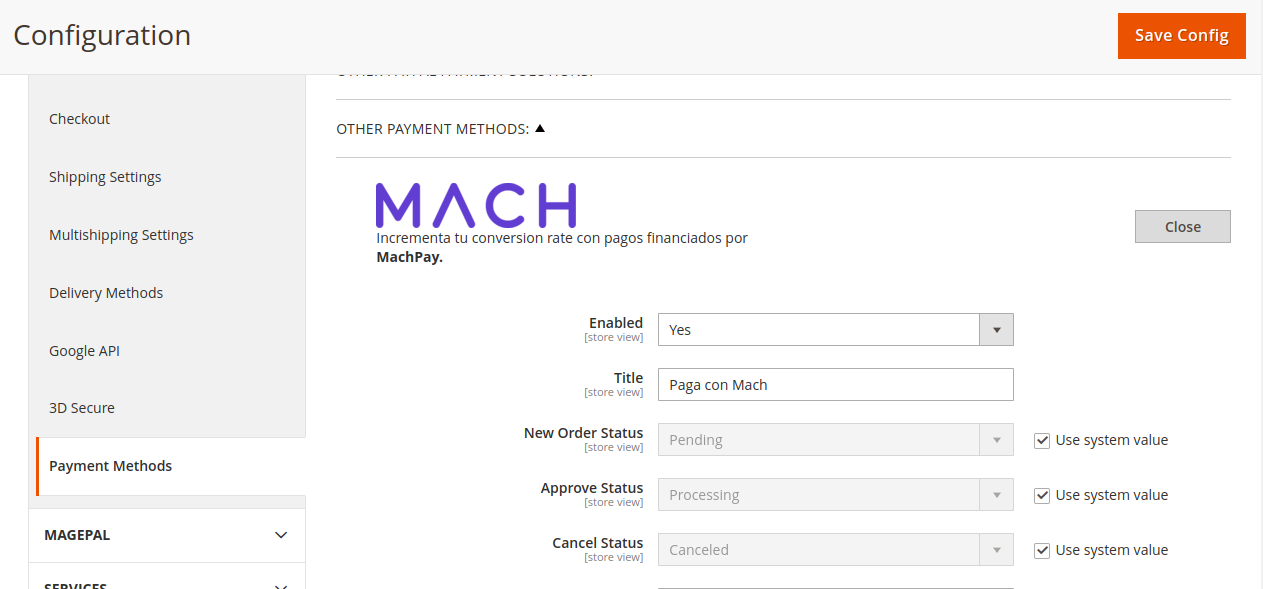1263x589 pixels.
Task: Click the Enabled field label
Action: [616, 323]
